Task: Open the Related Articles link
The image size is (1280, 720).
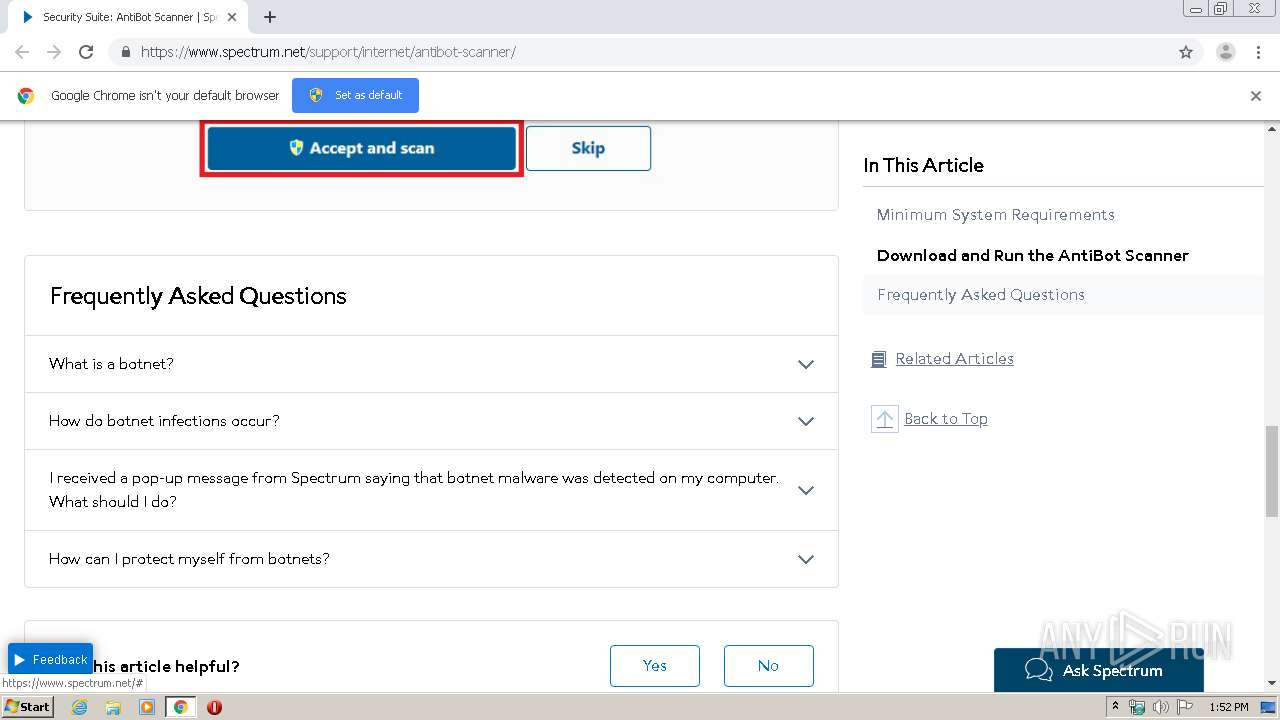Action: (954, 359)
